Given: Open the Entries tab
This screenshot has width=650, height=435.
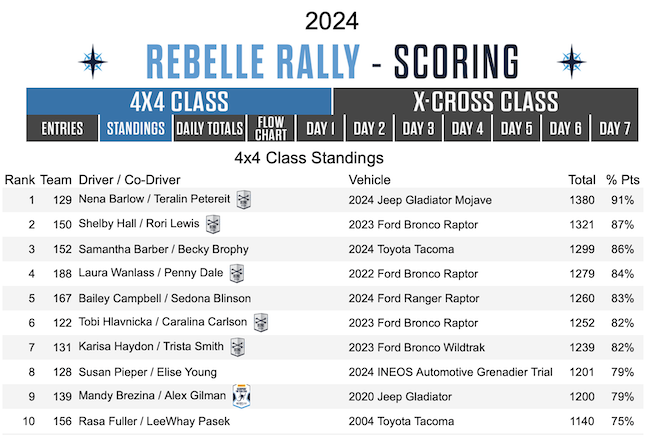Looking at the screenshot, I should pos(62,128).
